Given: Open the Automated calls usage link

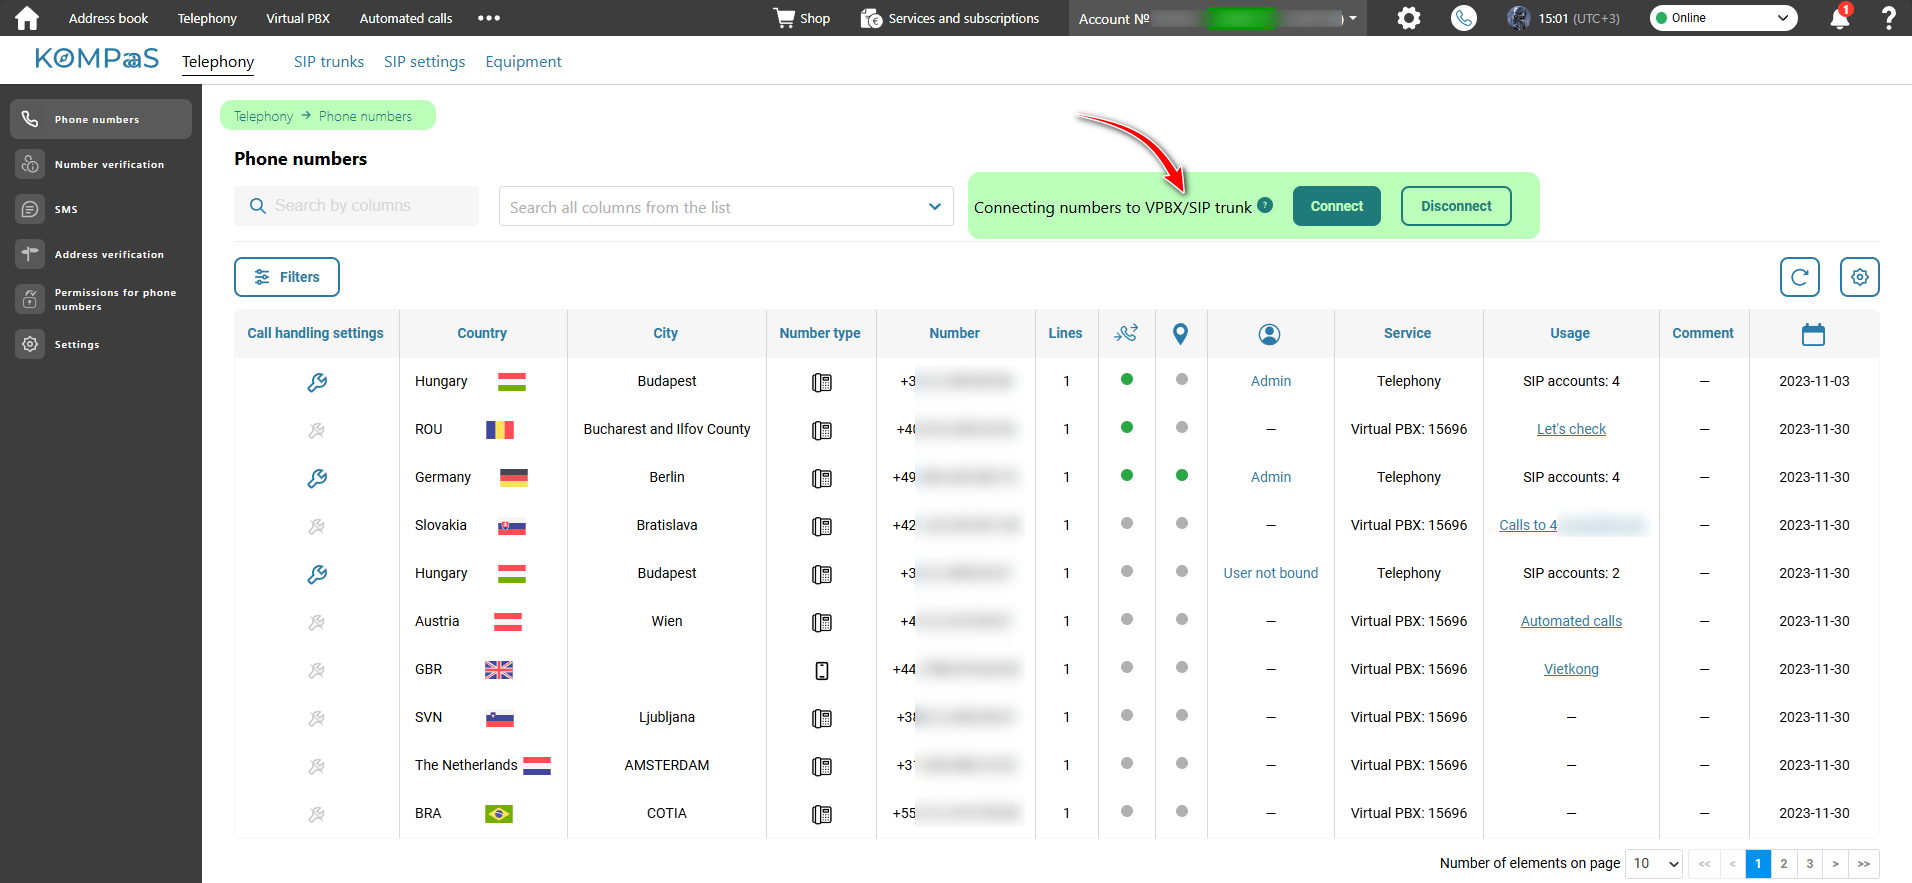Looking at the screenshot, I should click(1571, 621).
